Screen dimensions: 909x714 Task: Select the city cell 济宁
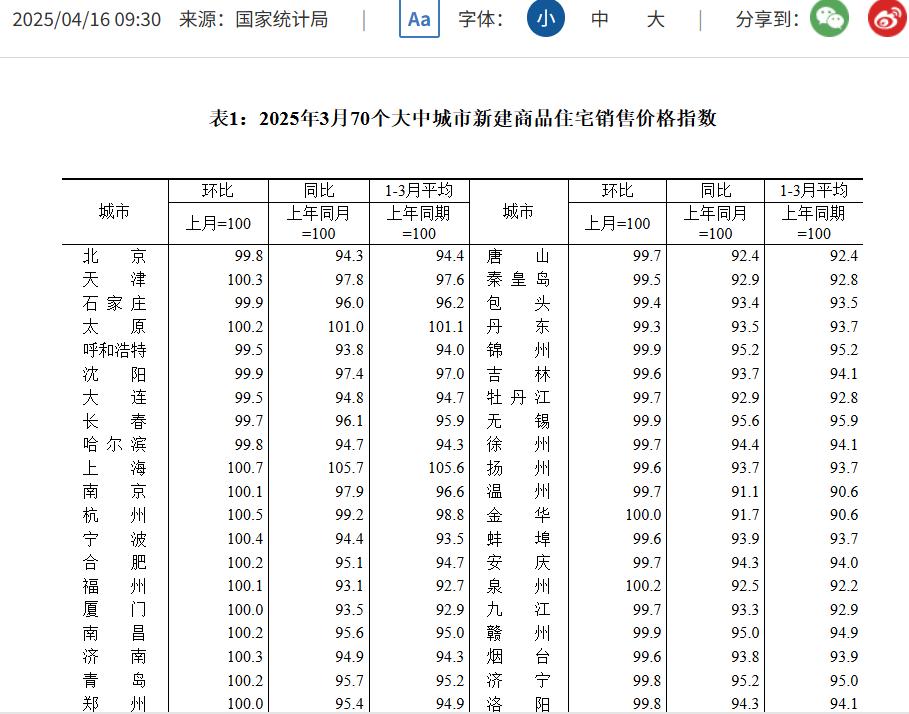[518, 680]
